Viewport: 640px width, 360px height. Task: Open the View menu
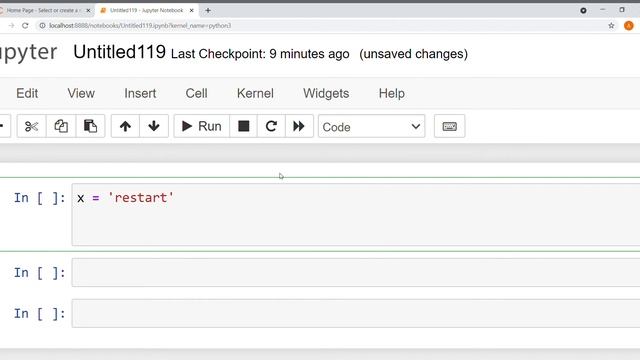point(81,93)
